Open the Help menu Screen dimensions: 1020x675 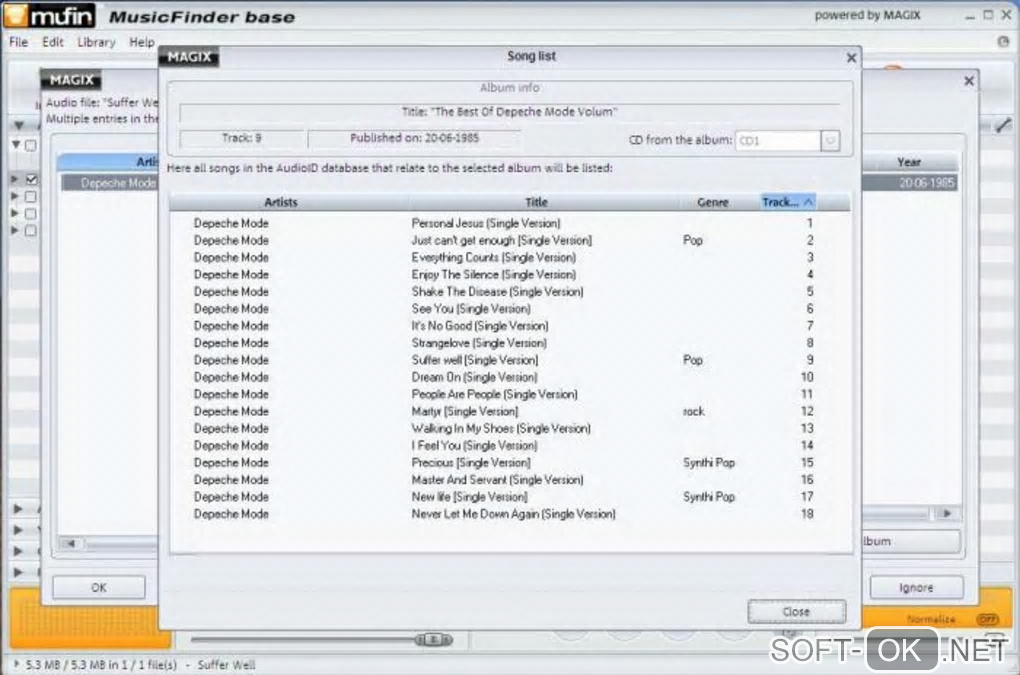pos(142,42)
